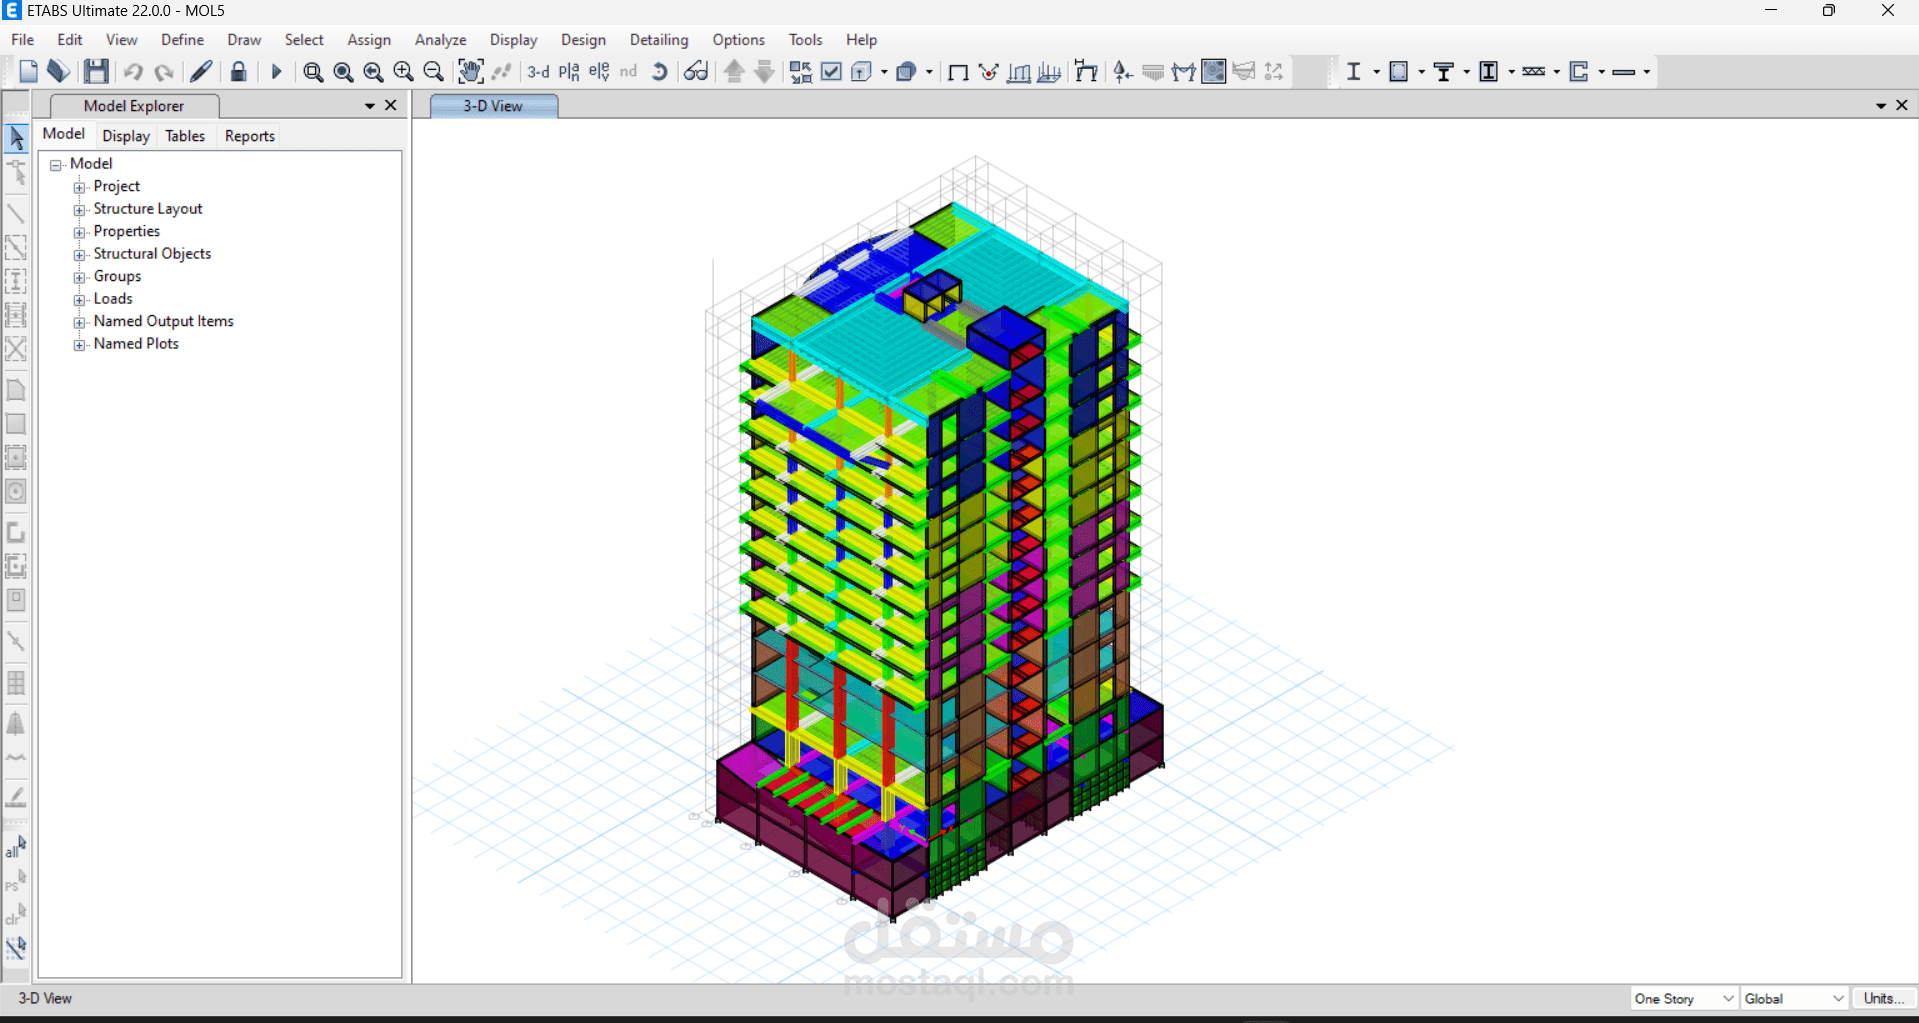Expand the Loads tree node
Screen dimensions: 1919x1023
point(79,300)
